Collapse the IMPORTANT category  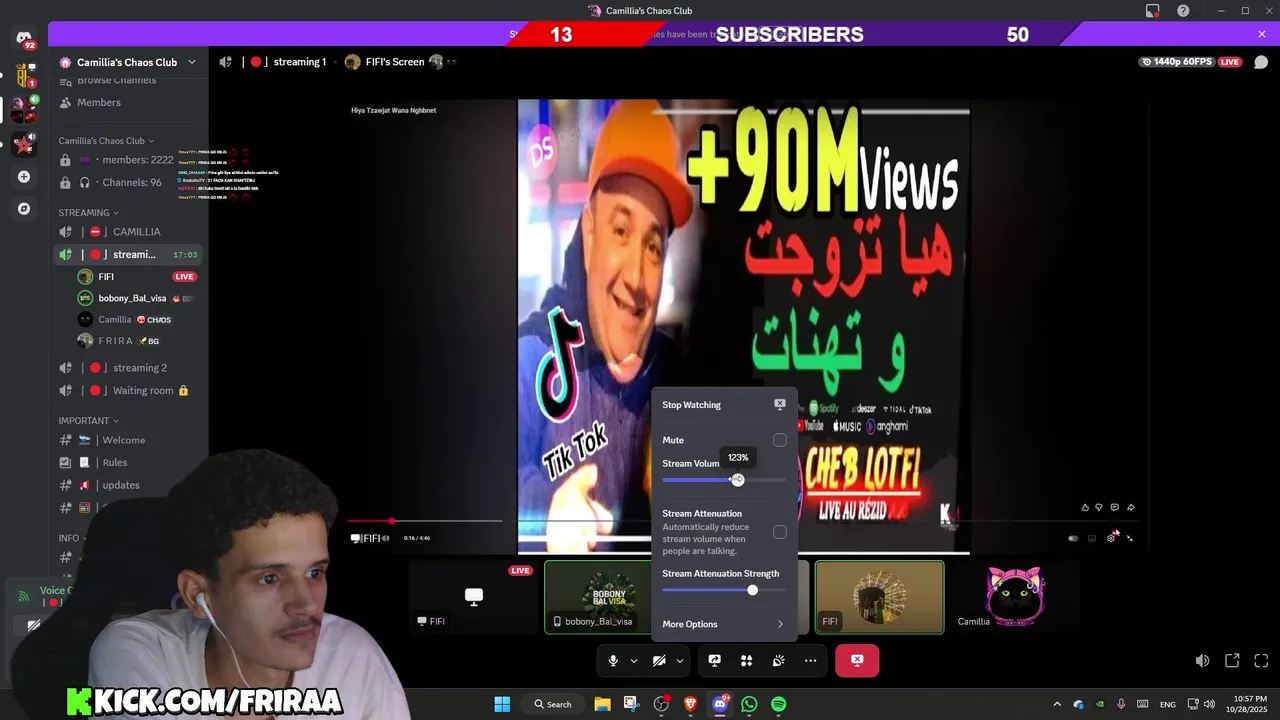(88, 421)
